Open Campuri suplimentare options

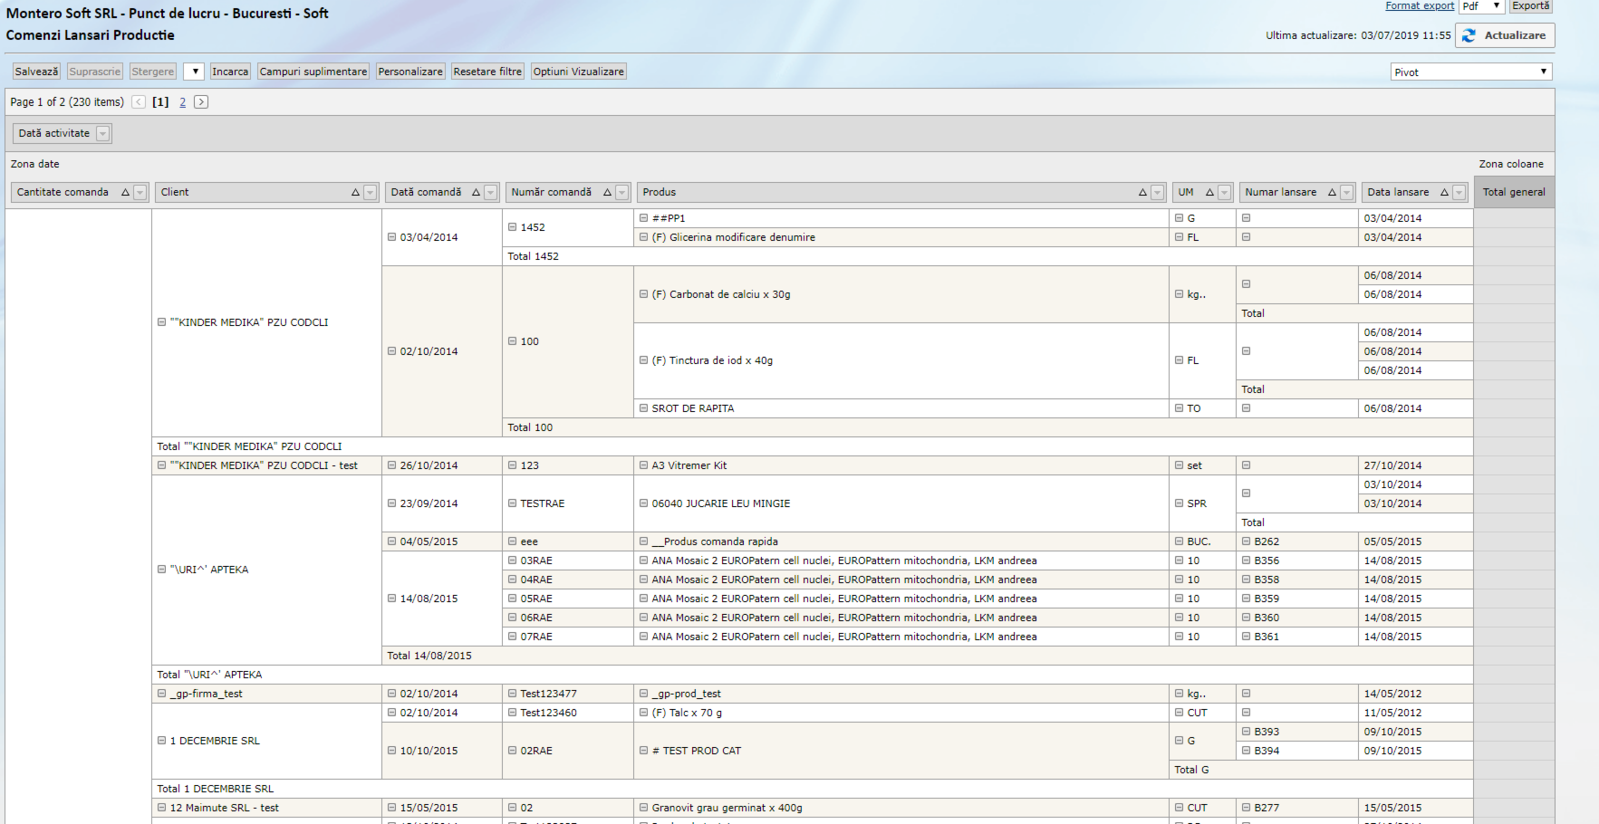tap(313, 72)
